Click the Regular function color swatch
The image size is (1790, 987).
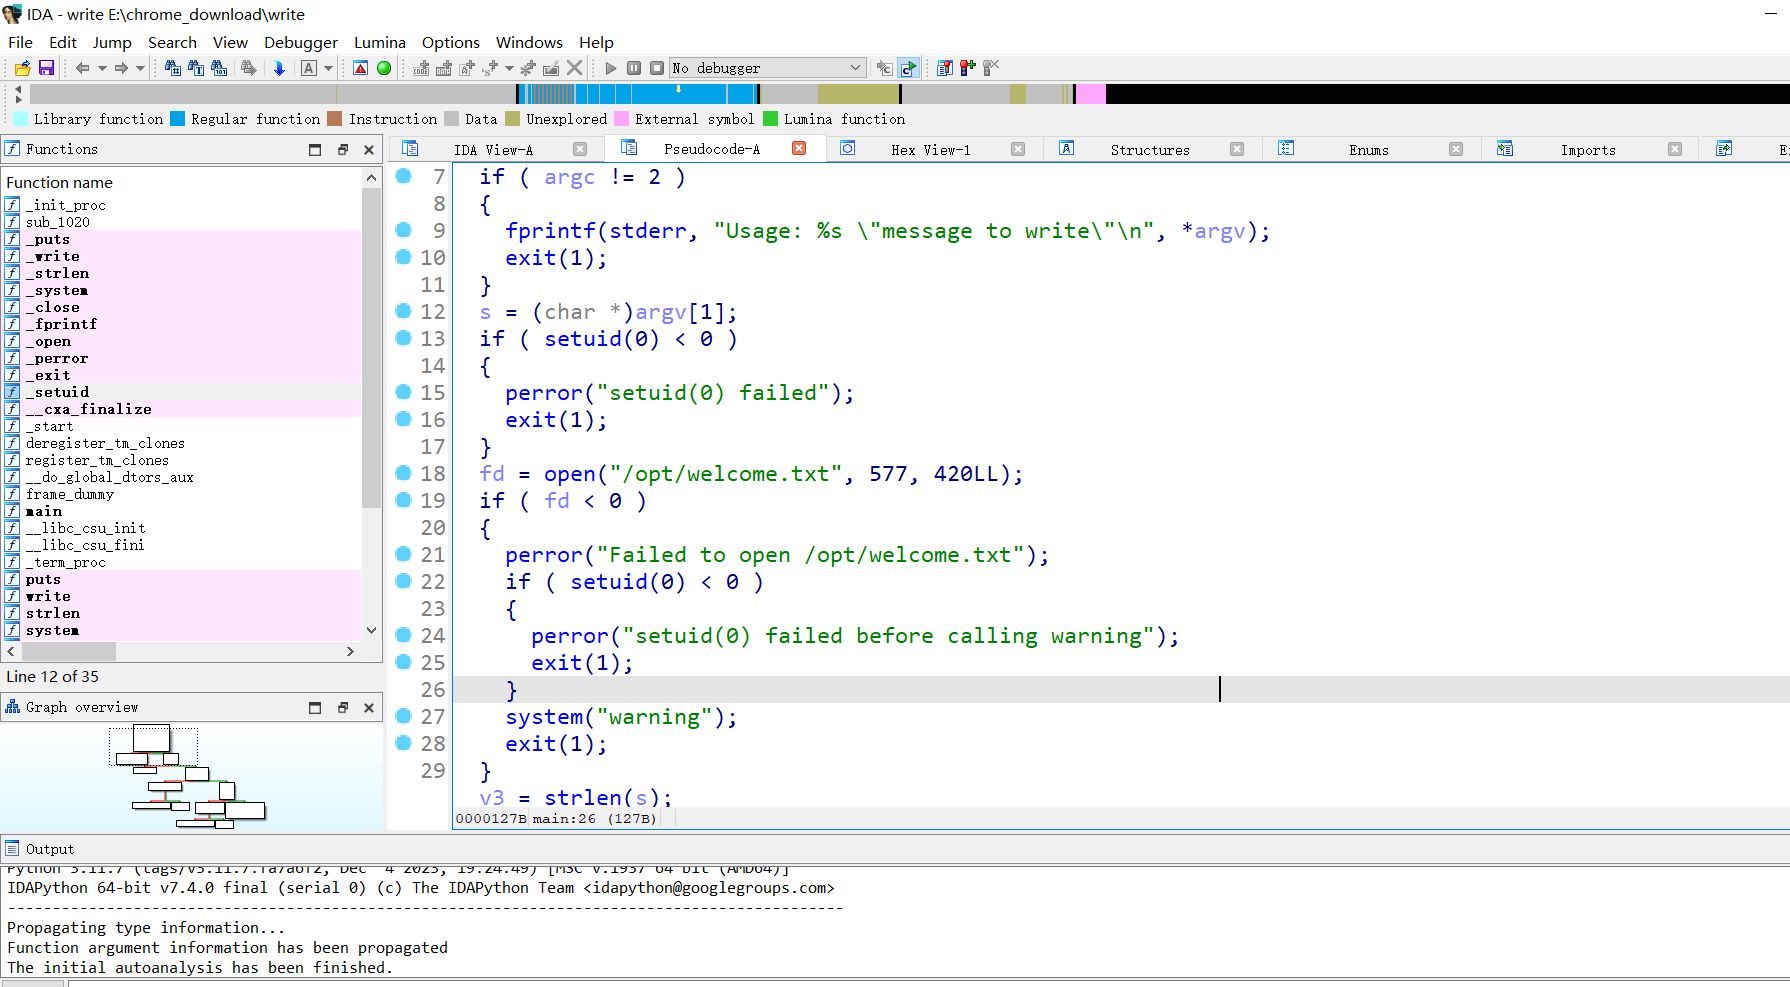pyautogui.click(x=178, y=119)
